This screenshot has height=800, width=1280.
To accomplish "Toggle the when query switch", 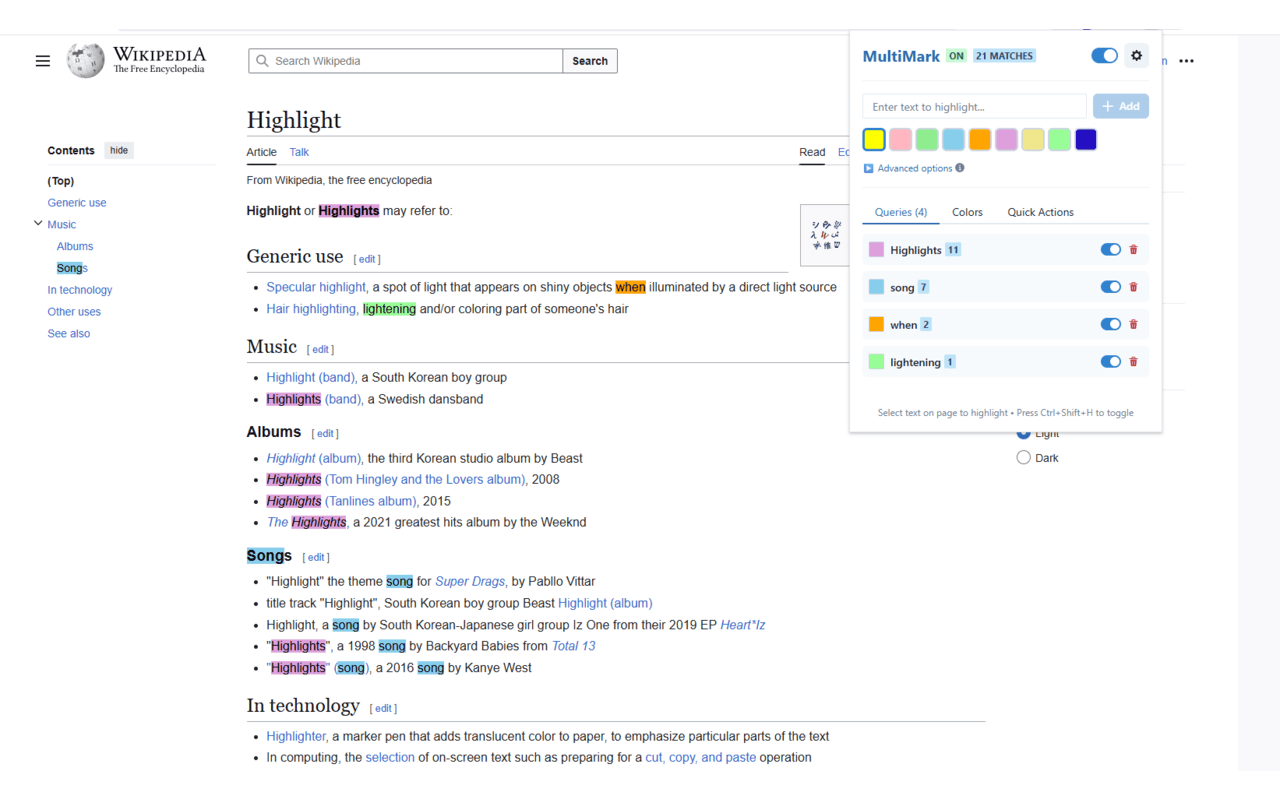I will pos(1110,324).
